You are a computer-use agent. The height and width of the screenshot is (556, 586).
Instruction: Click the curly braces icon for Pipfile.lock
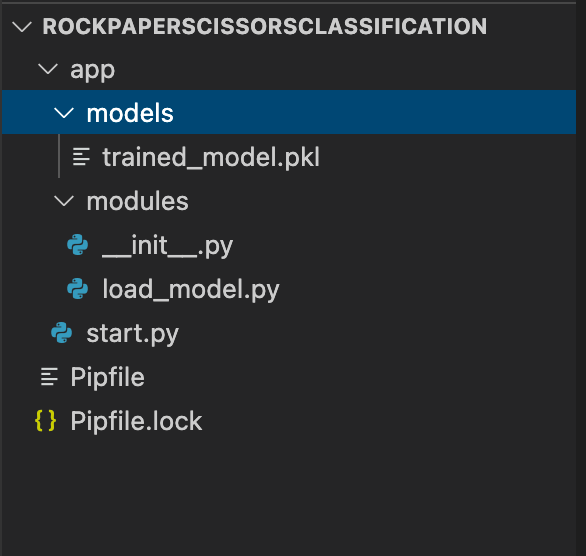[x=46, y=420]
